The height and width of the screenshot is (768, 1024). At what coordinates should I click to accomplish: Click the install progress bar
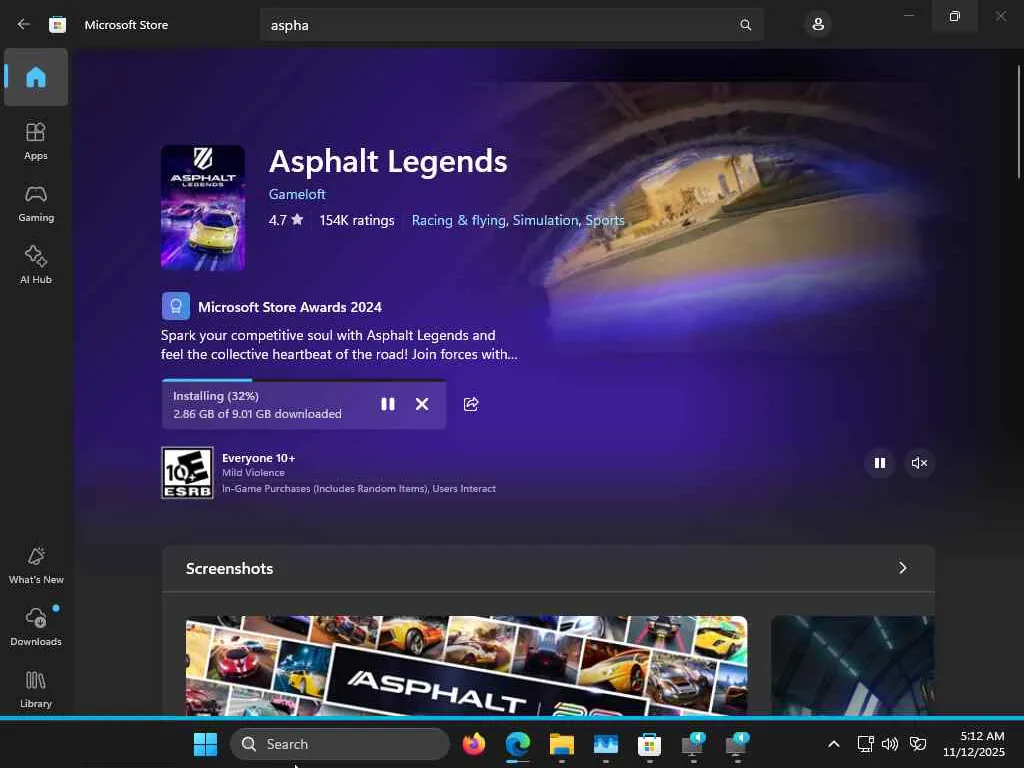point(304,379)
